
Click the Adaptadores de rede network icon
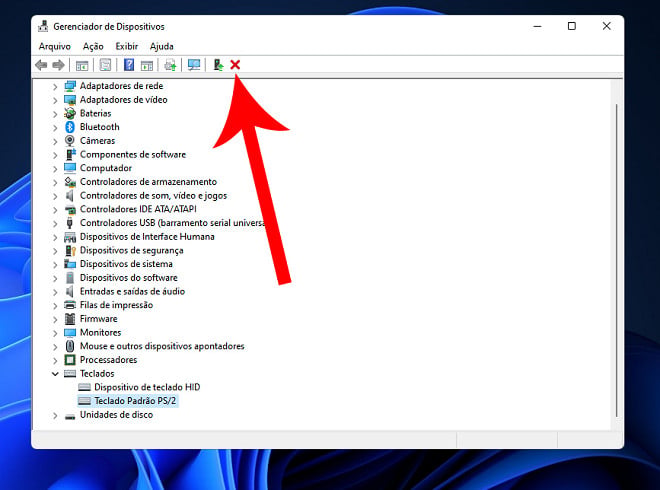click(x=70, y=86)
